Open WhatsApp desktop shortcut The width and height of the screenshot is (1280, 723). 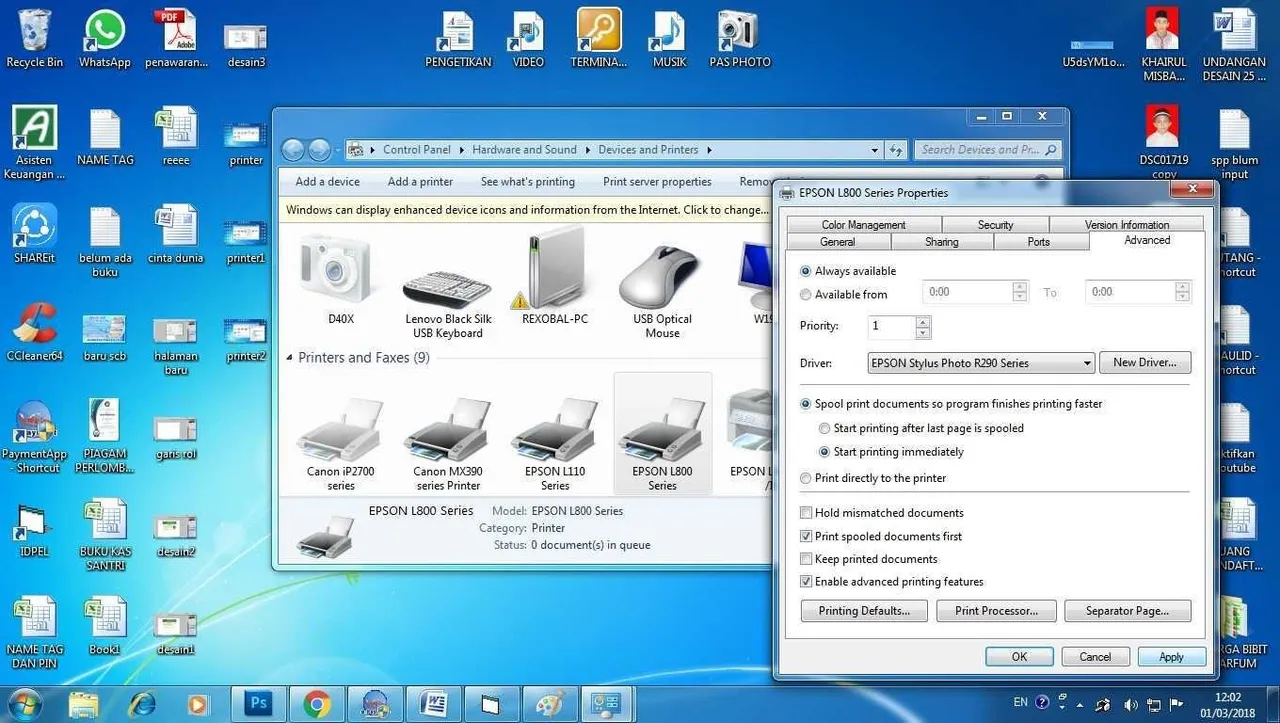(105, 38)
